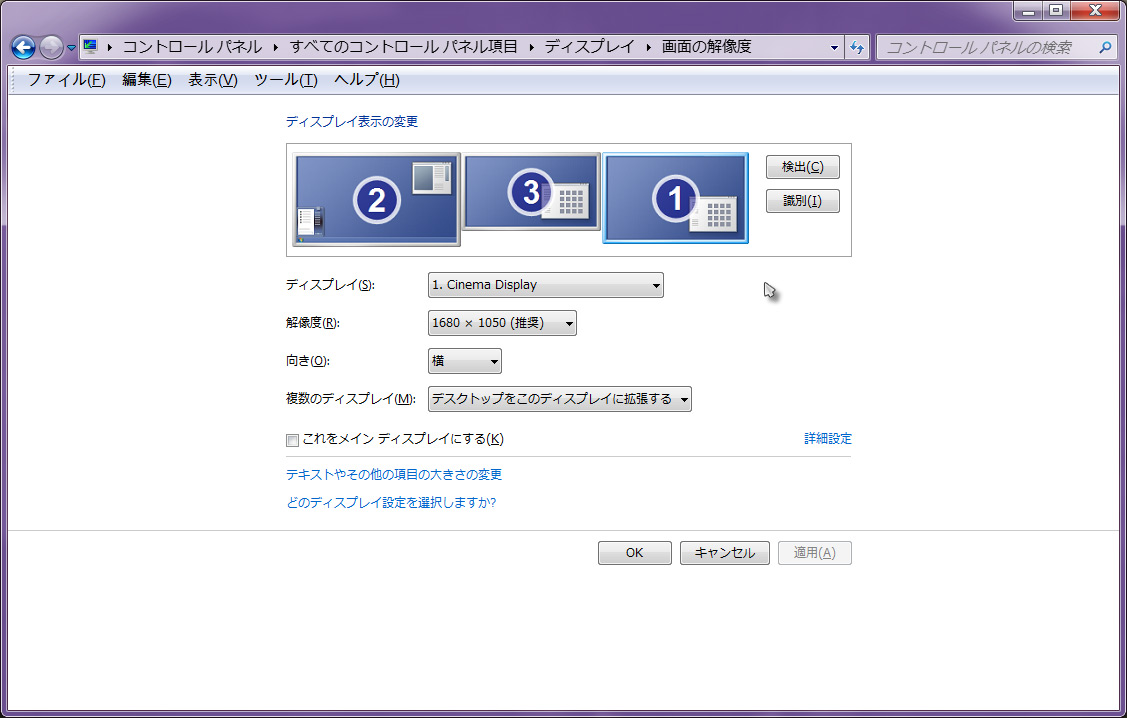Click the キャンセル button
Viewport: 1127px width, 718px height.
point(724,553)
